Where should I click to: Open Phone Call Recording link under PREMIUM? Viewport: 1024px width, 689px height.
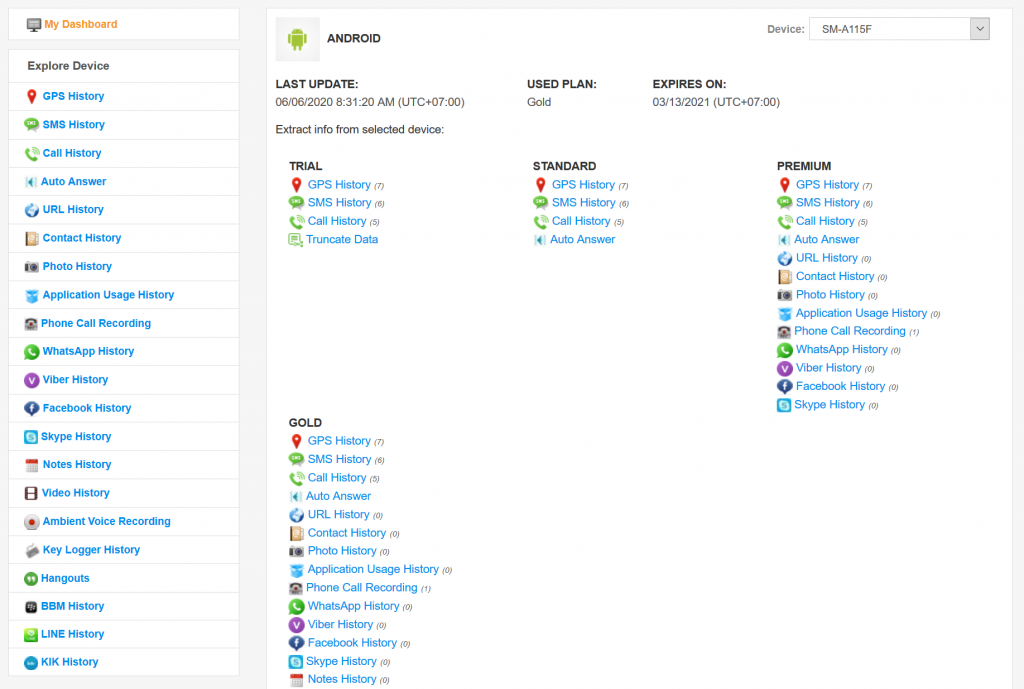coord(850,331)
